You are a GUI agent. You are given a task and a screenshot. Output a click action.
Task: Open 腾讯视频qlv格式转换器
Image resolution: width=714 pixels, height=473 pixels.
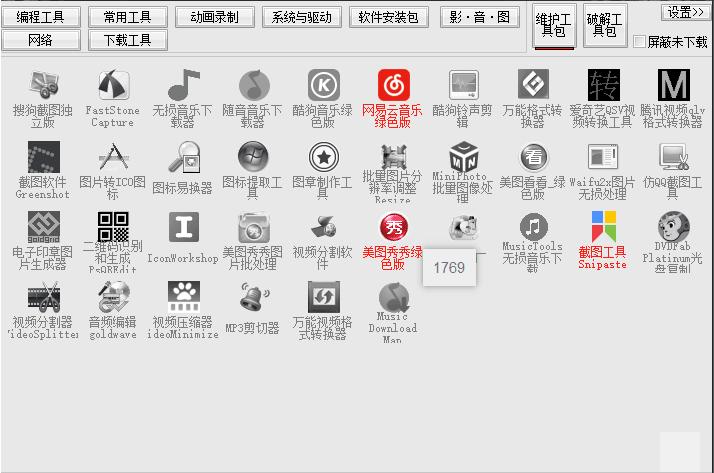(674, 85)
